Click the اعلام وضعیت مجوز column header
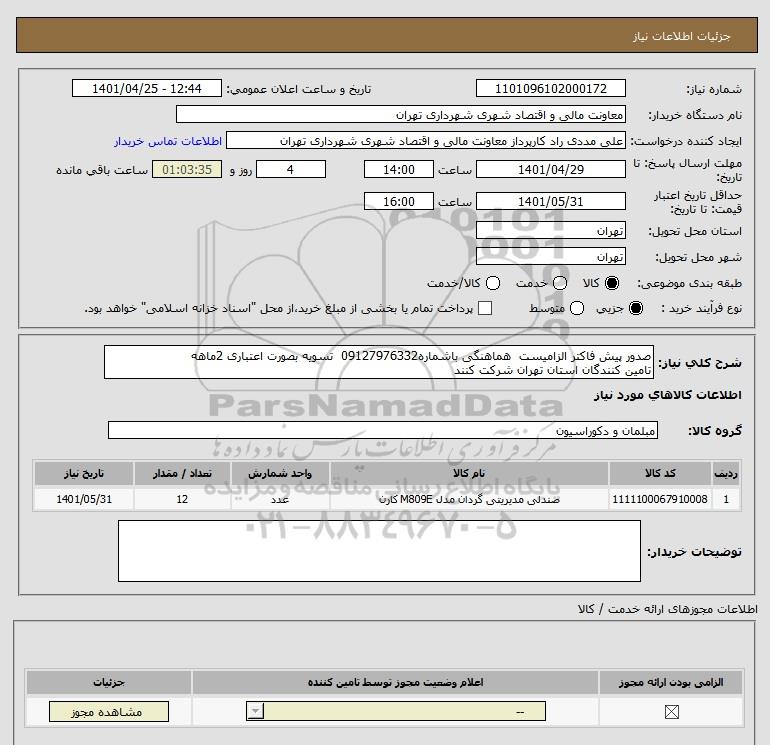770x745 pixels. (395, 682)
